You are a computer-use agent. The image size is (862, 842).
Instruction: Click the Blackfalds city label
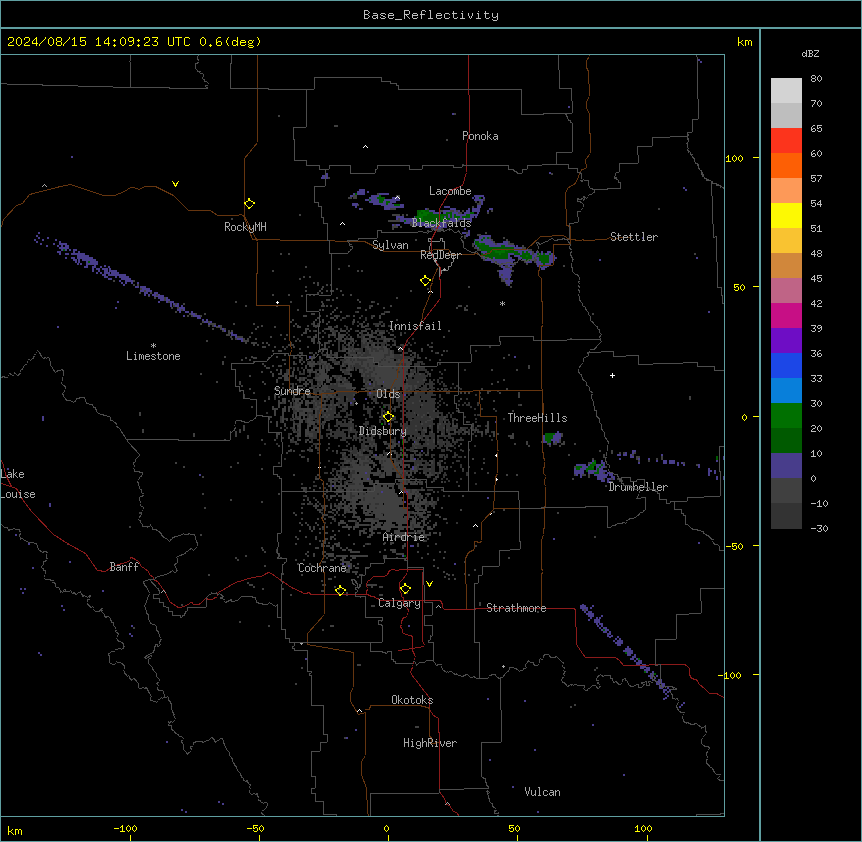441,223
